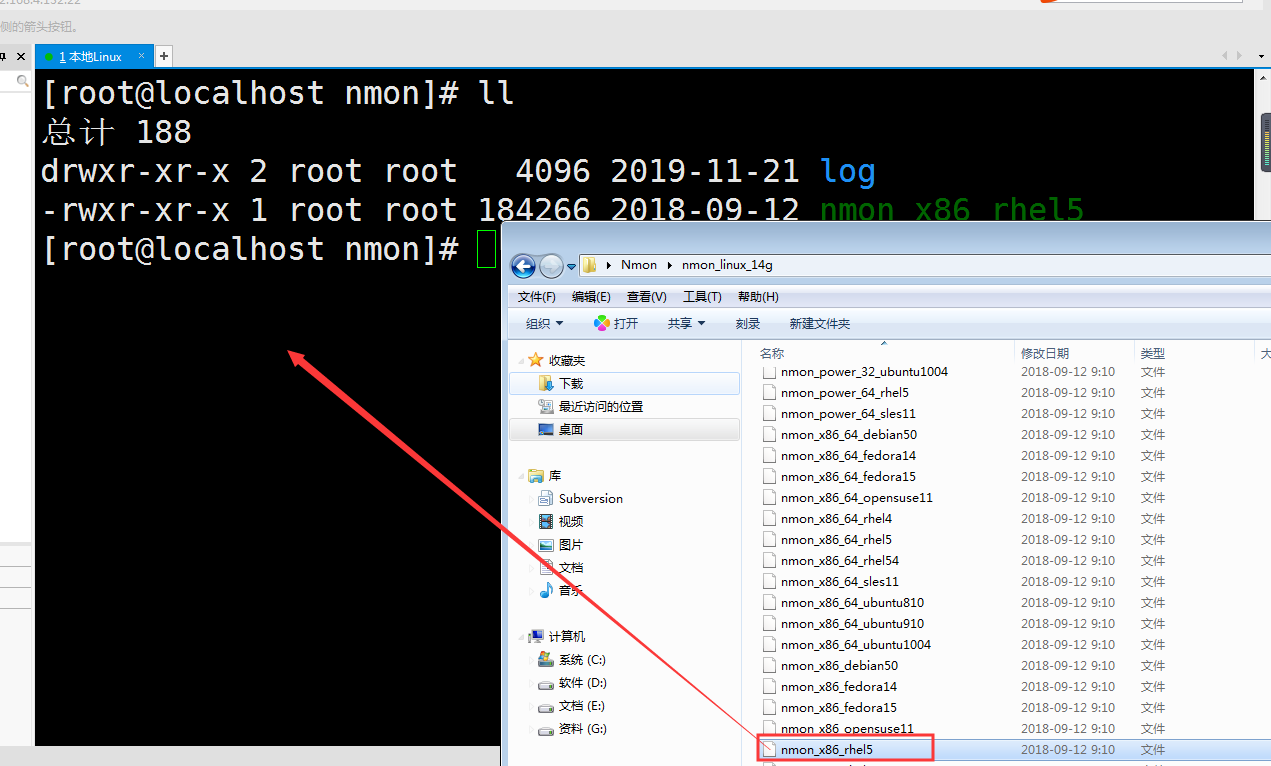Select 桌面 in navigation pane
Screen dimensions: 1271x766
point(570,429)
